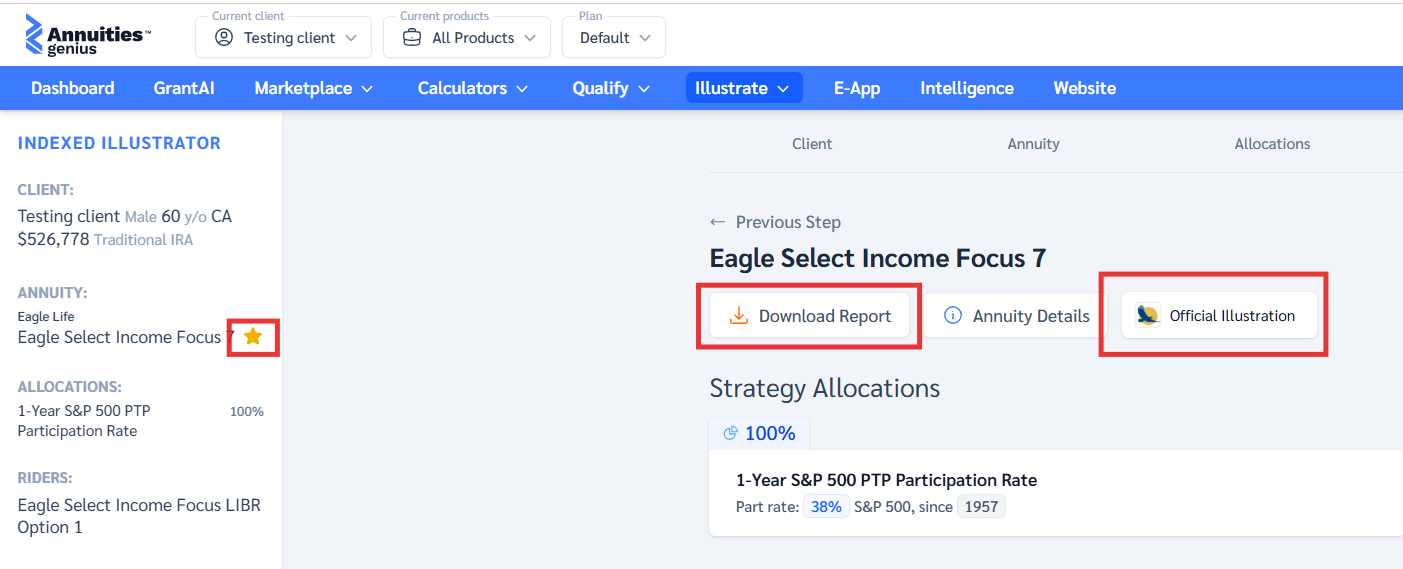Viewport: 1403px width, 569px height.
Task: Click the Eagle Life logo icon
Action: [x=1148, y=316]
